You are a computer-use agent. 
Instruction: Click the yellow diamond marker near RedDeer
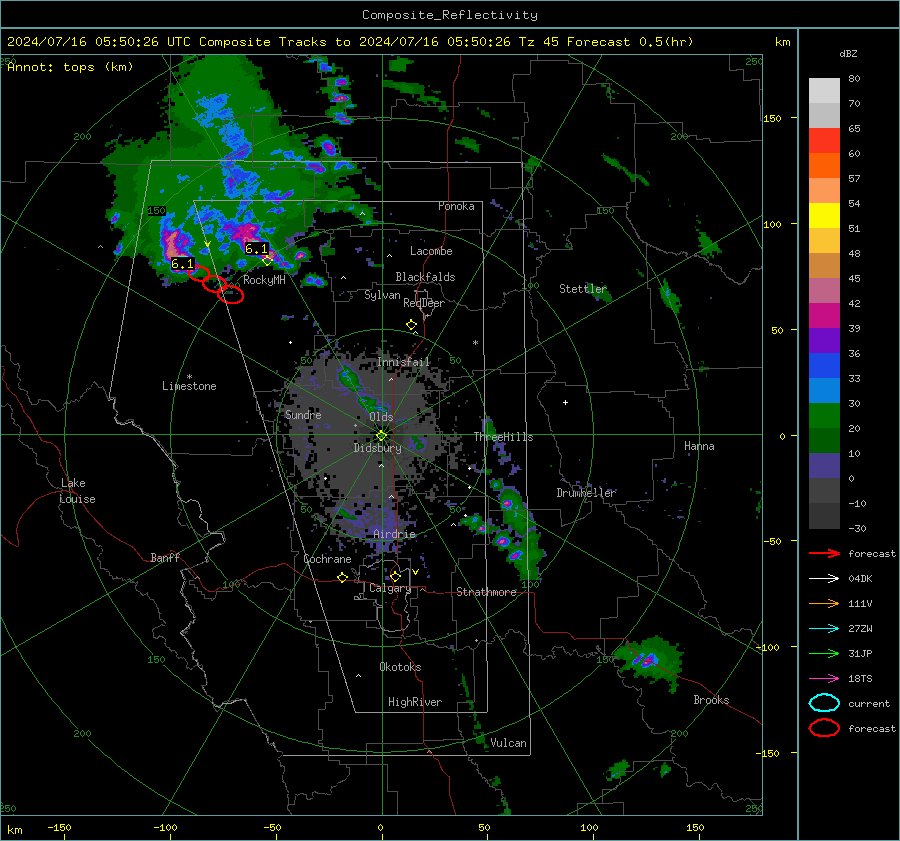coord(412,325)
